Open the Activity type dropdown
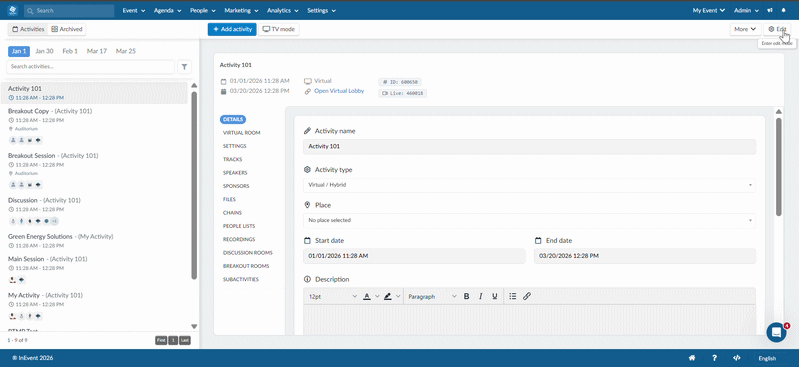 (529, 185)
